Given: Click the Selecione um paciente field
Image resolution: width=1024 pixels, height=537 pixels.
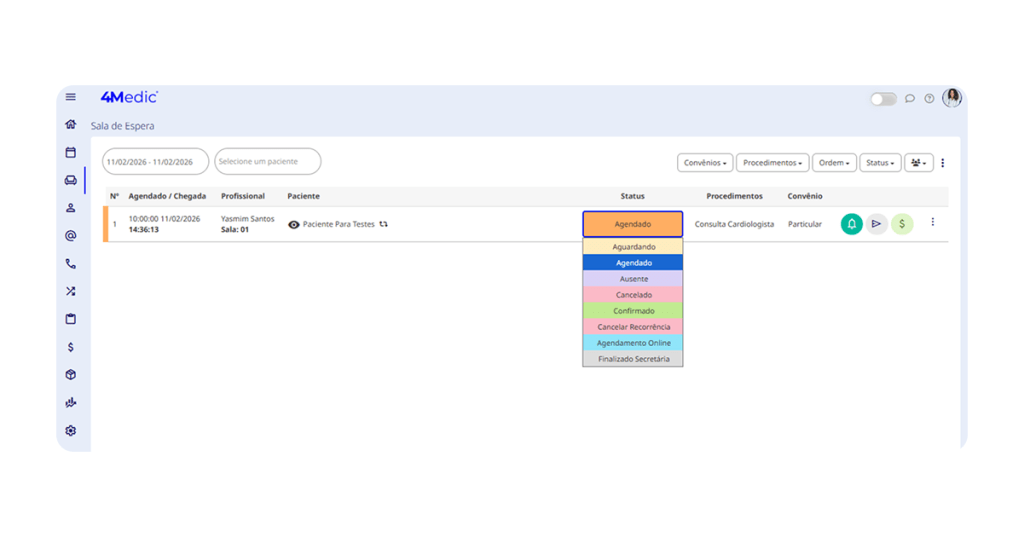Looking at the screenshot, I should 268,162.
